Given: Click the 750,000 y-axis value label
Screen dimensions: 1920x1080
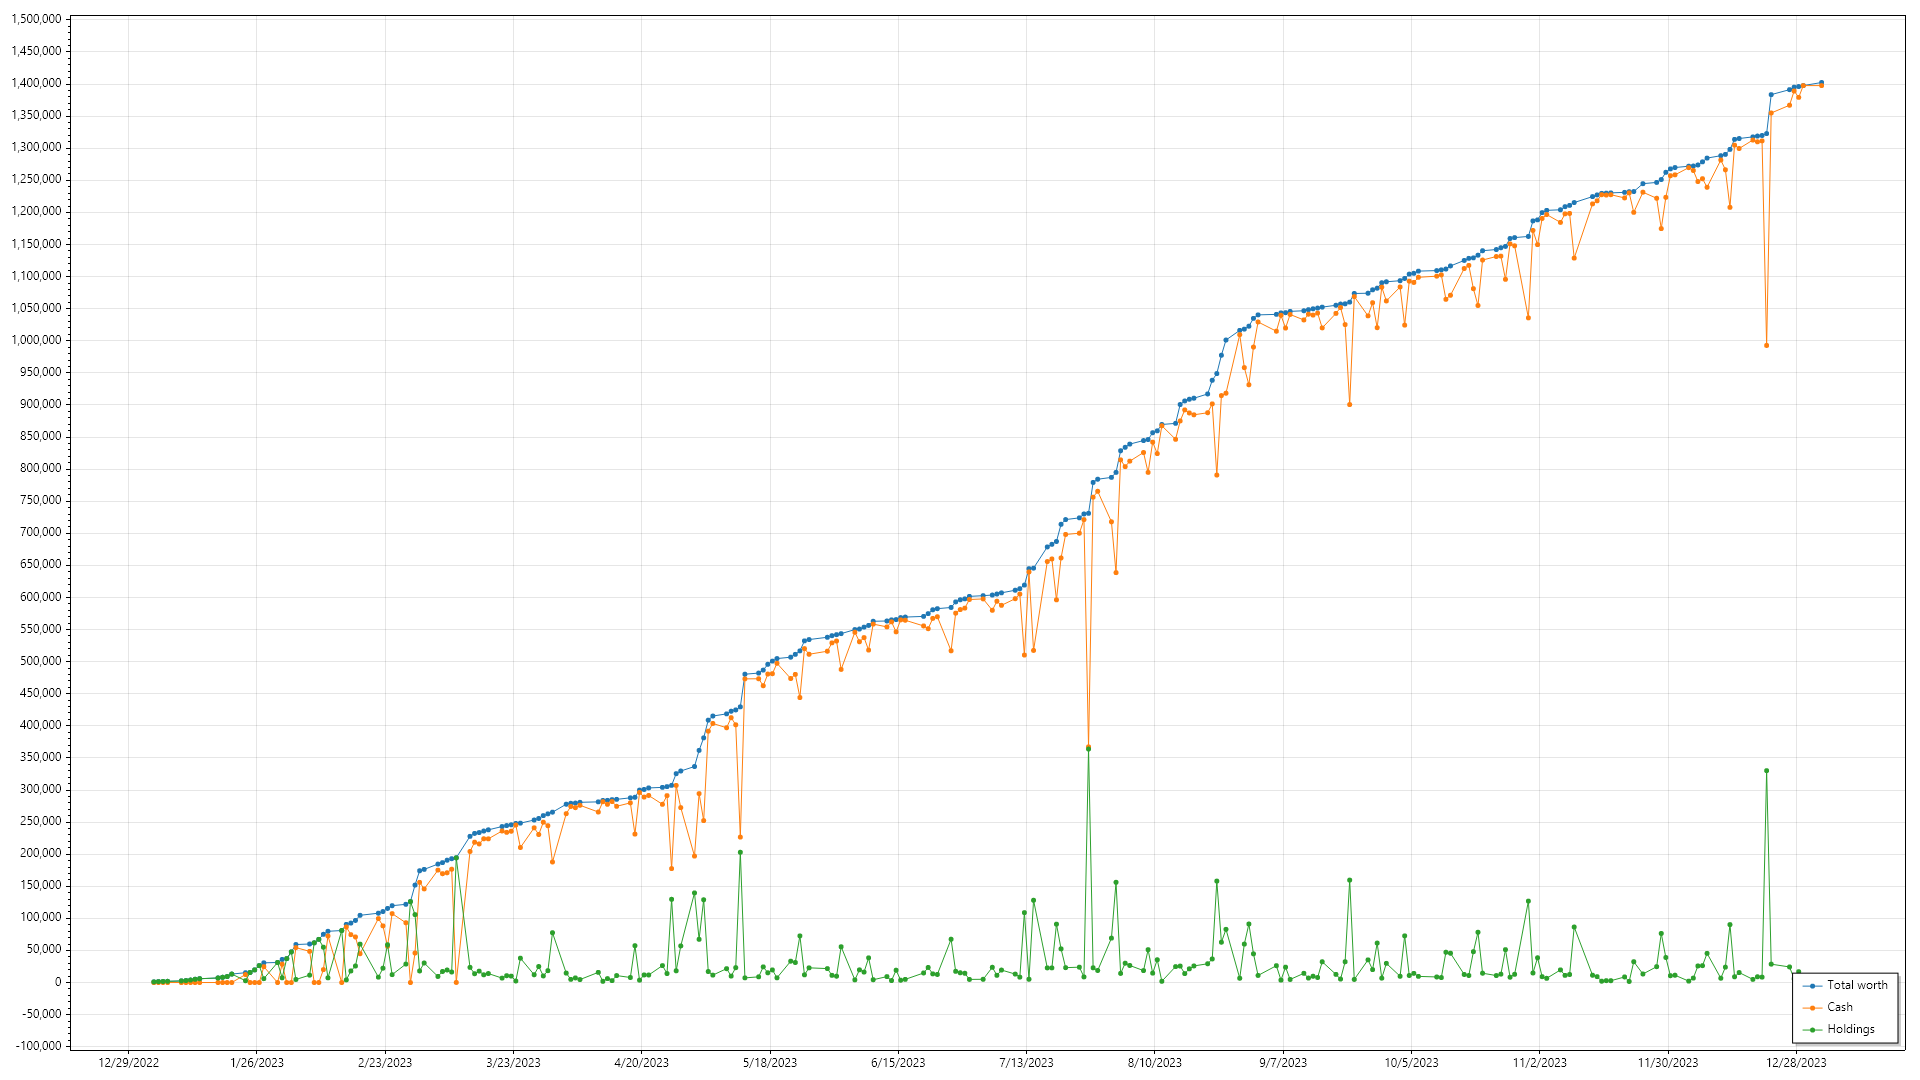Looking at the screenshot, I should pyautogui.click(x=41, y=500).
